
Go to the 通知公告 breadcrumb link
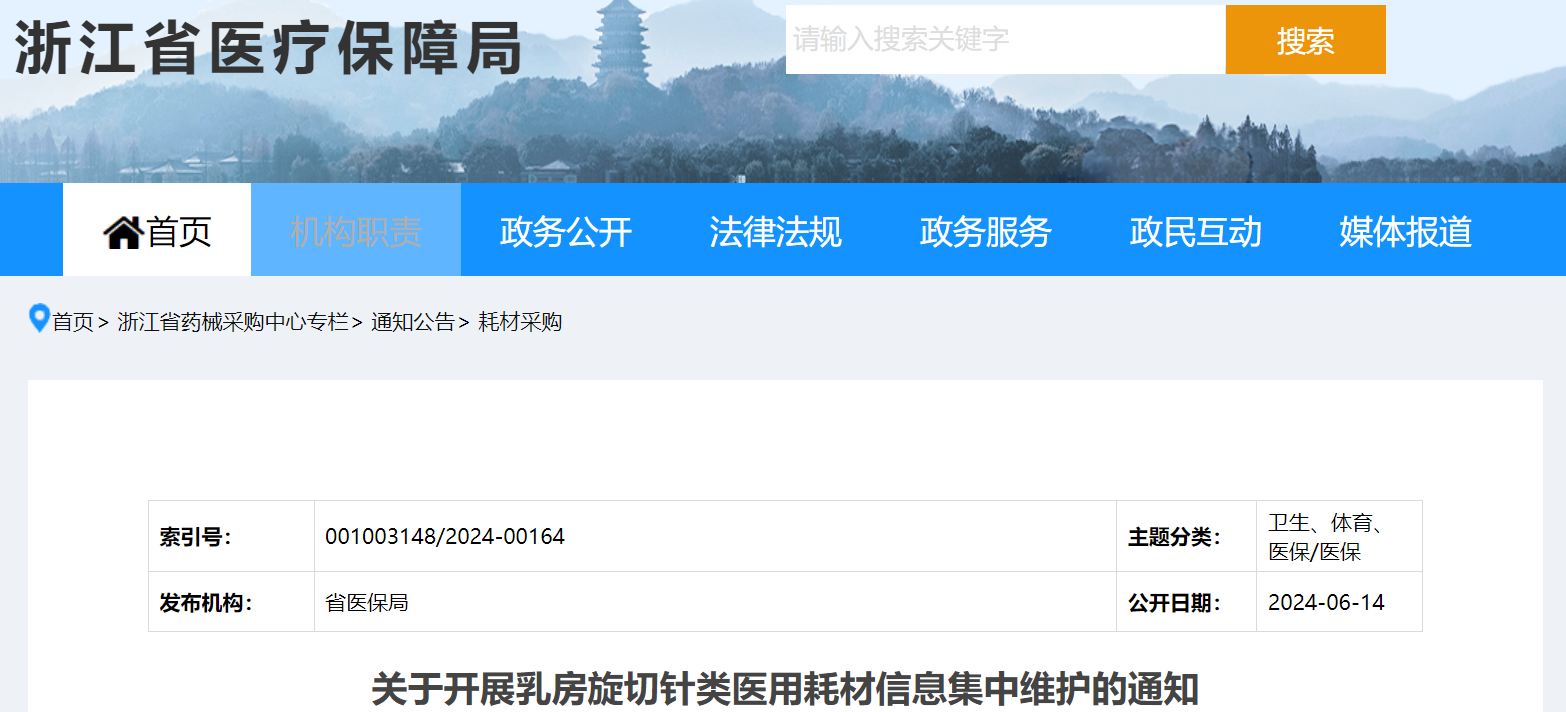click(x=412, y=322)
